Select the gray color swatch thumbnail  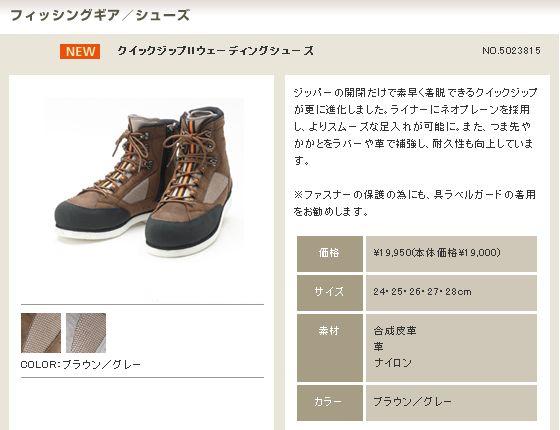(86, 333)
